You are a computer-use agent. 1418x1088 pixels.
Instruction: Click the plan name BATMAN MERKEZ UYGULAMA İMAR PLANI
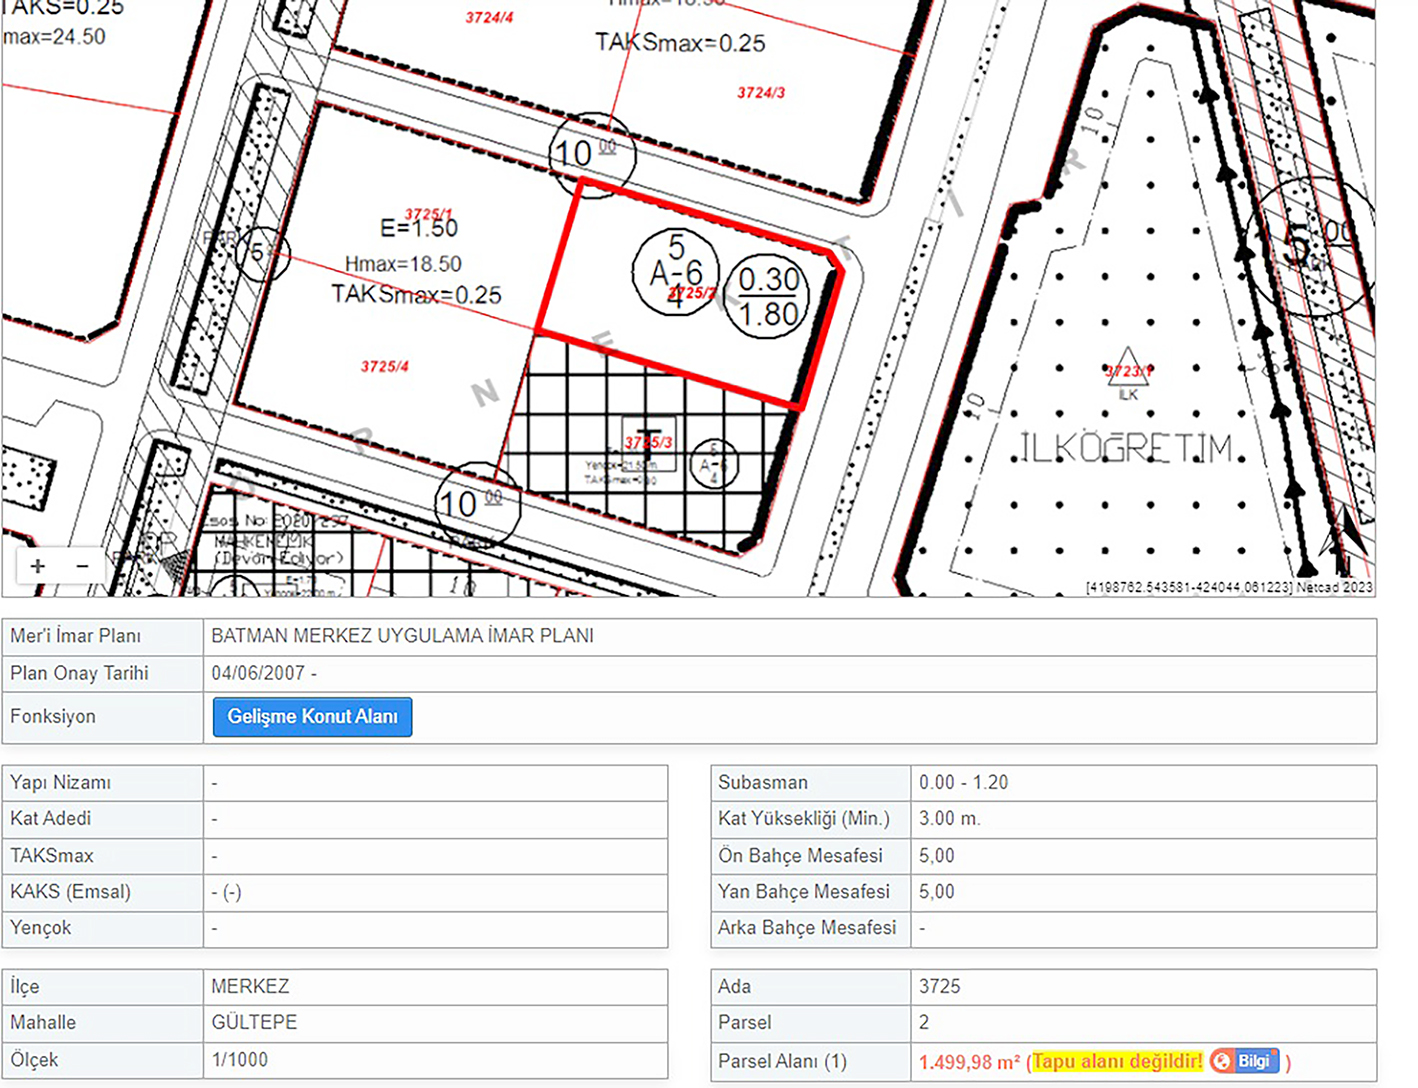(x=402, y=636)
